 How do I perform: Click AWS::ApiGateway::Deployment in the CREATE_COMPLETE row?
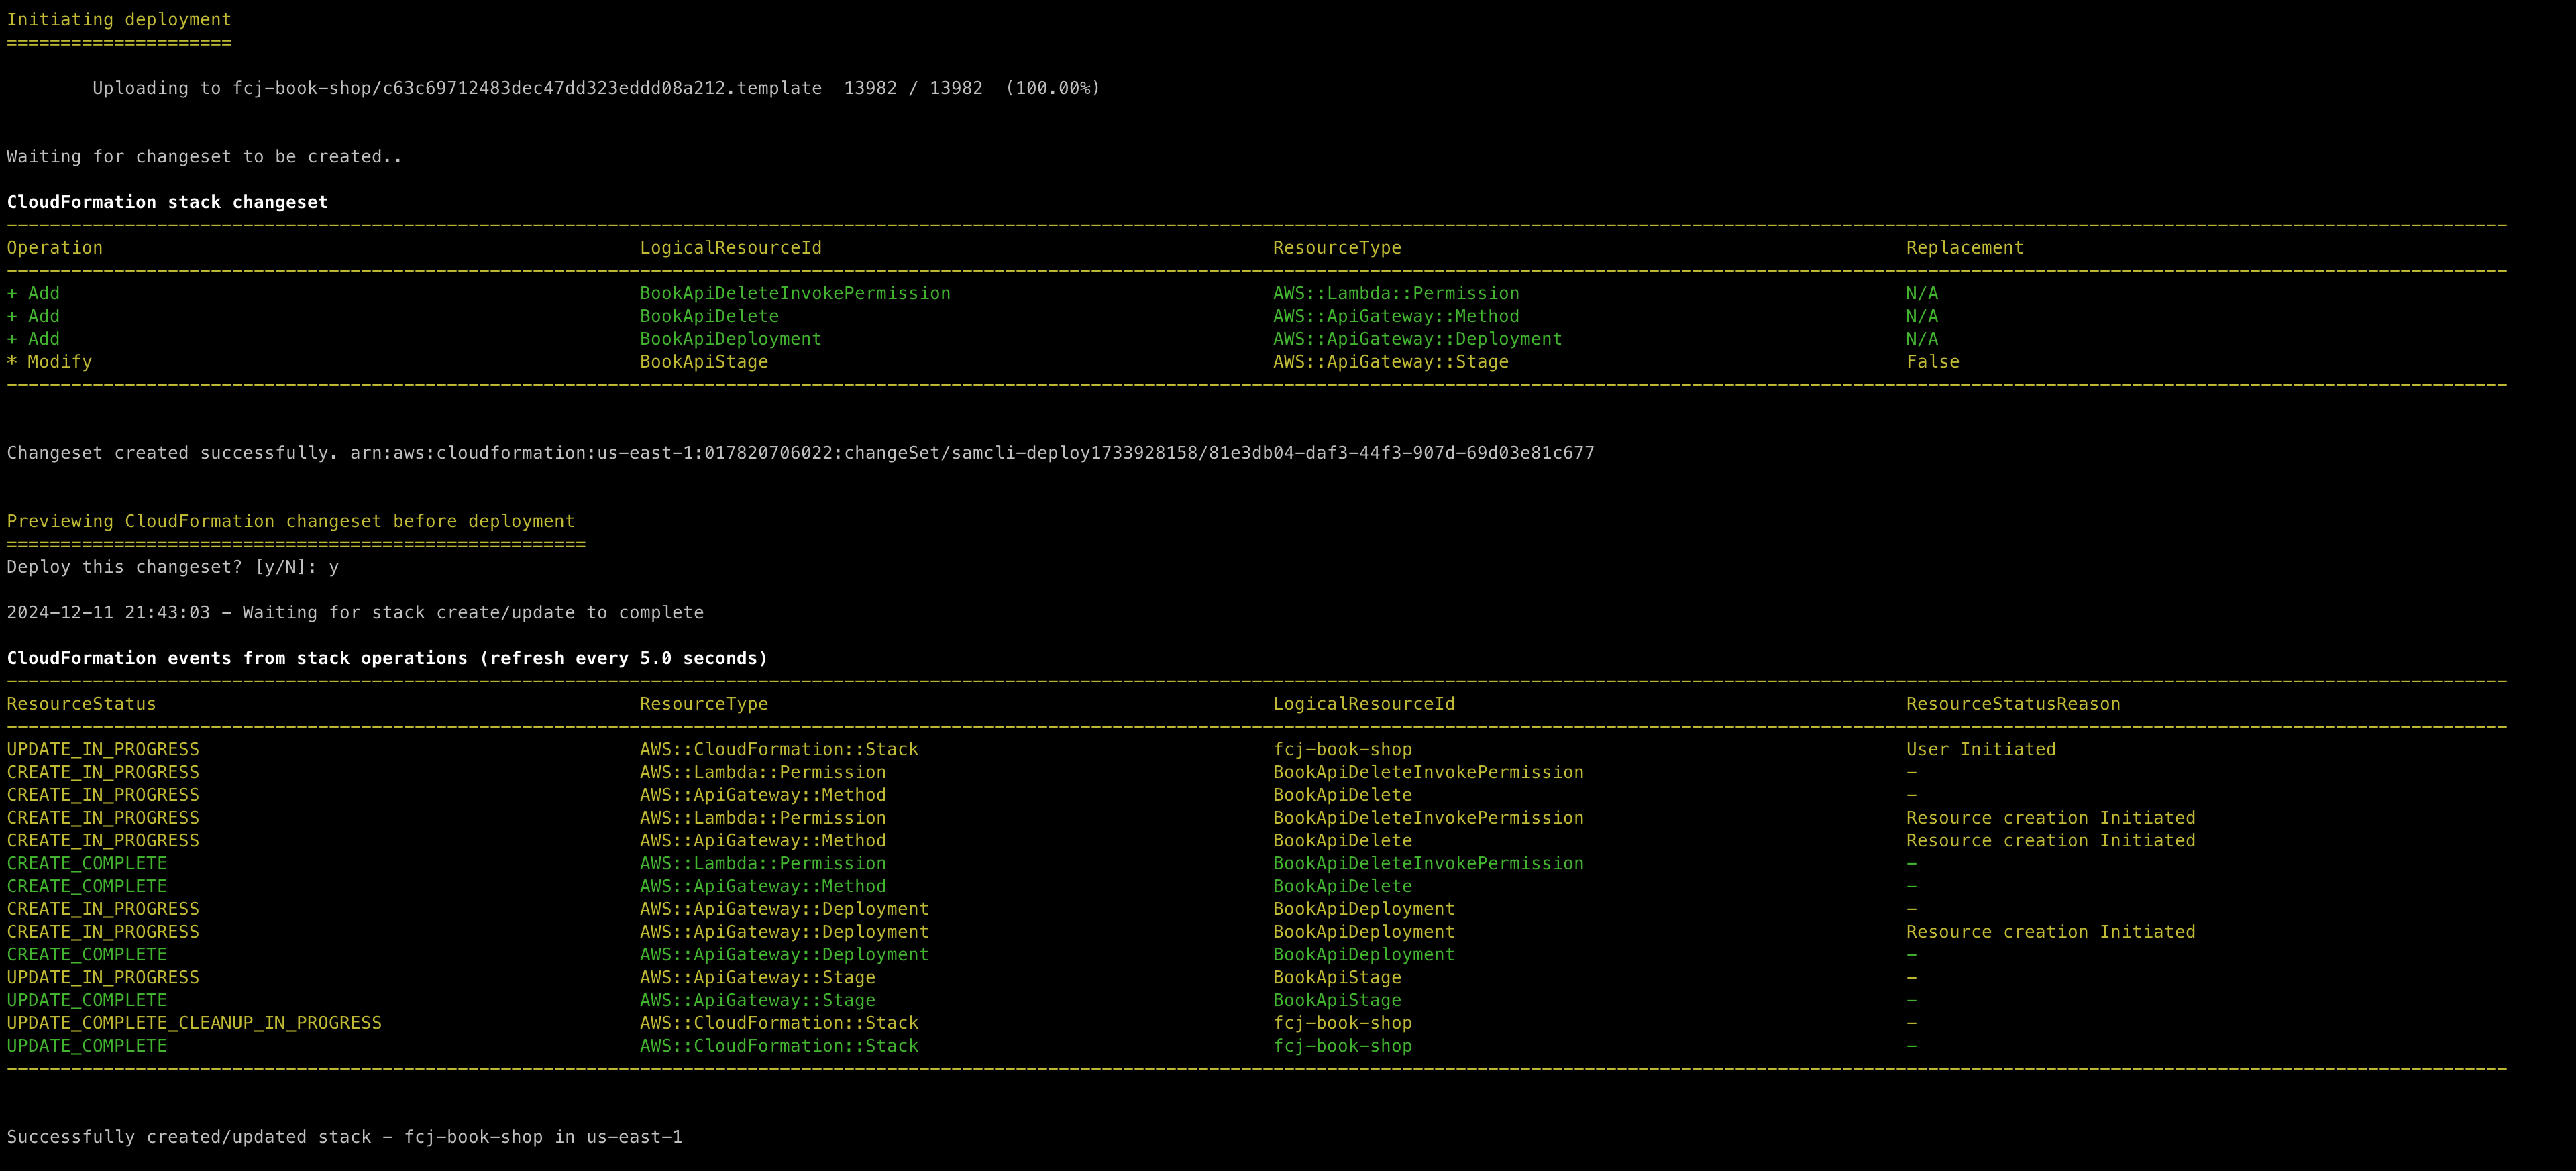click(784, 955)
